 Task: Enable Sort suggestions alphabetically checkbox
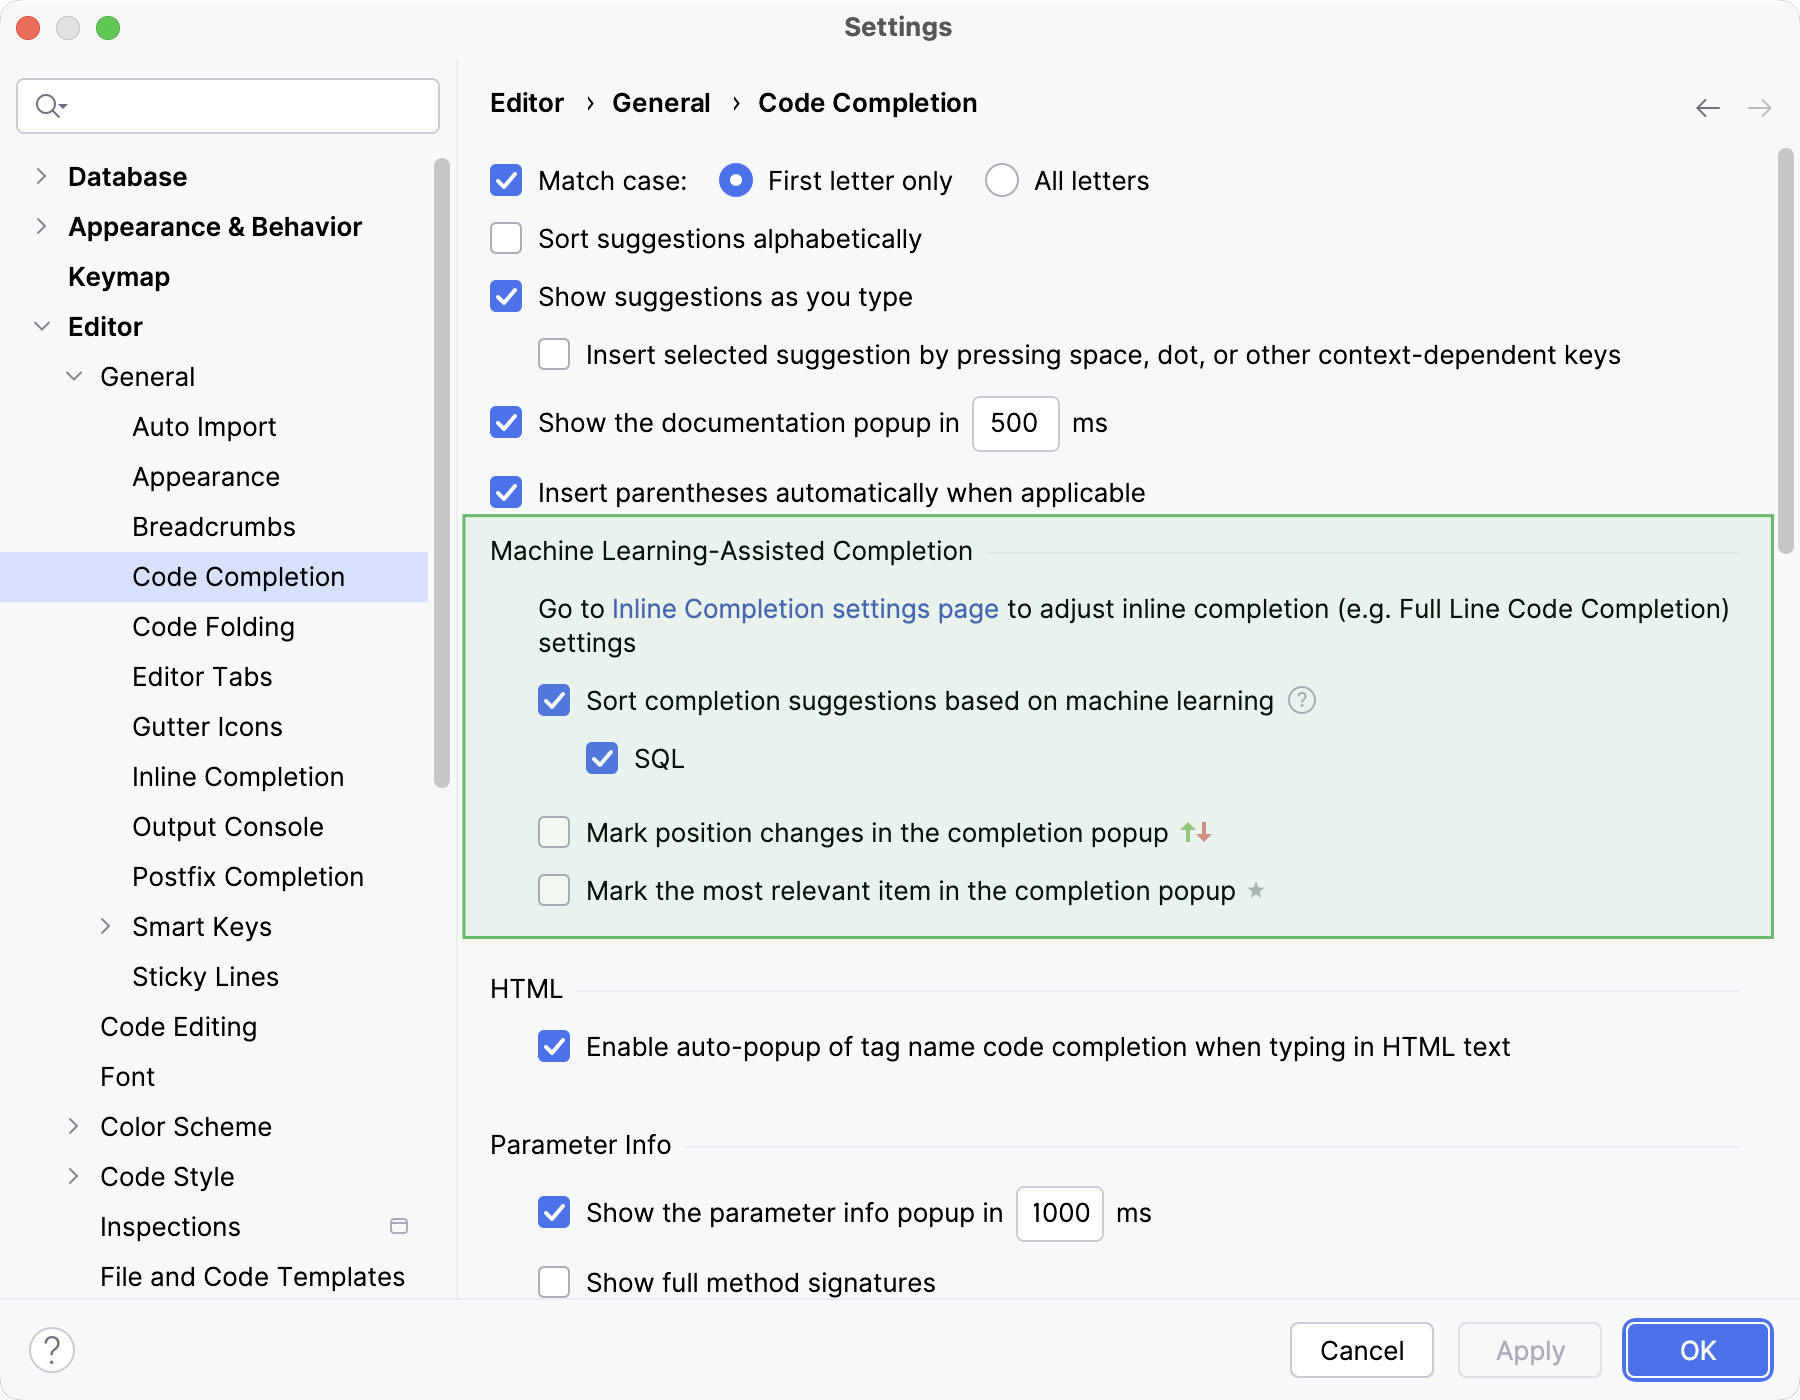pos(506,239)
